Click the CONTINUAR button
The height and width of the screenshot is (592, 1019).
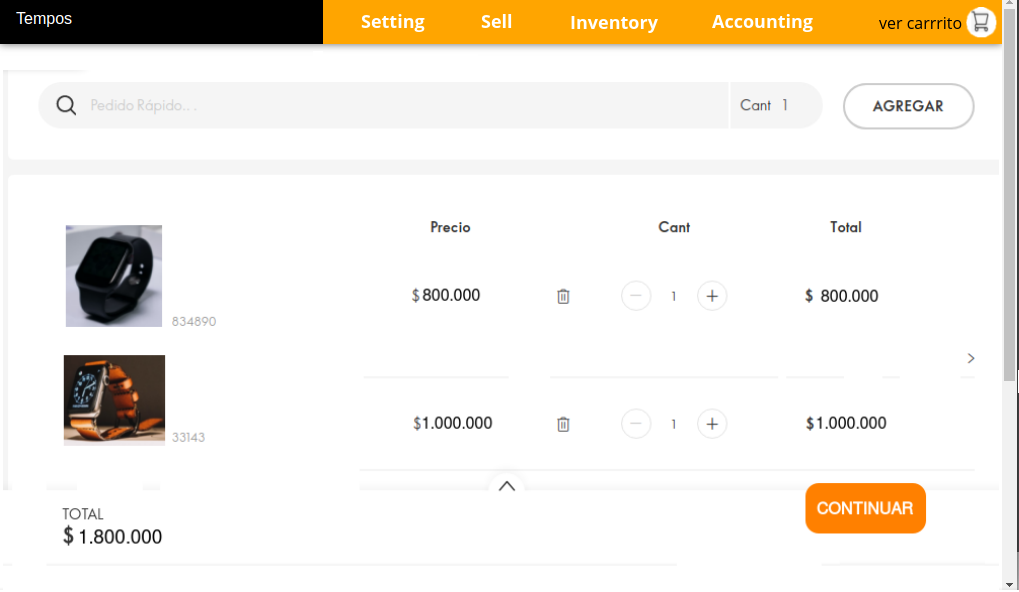click(865, 508)
